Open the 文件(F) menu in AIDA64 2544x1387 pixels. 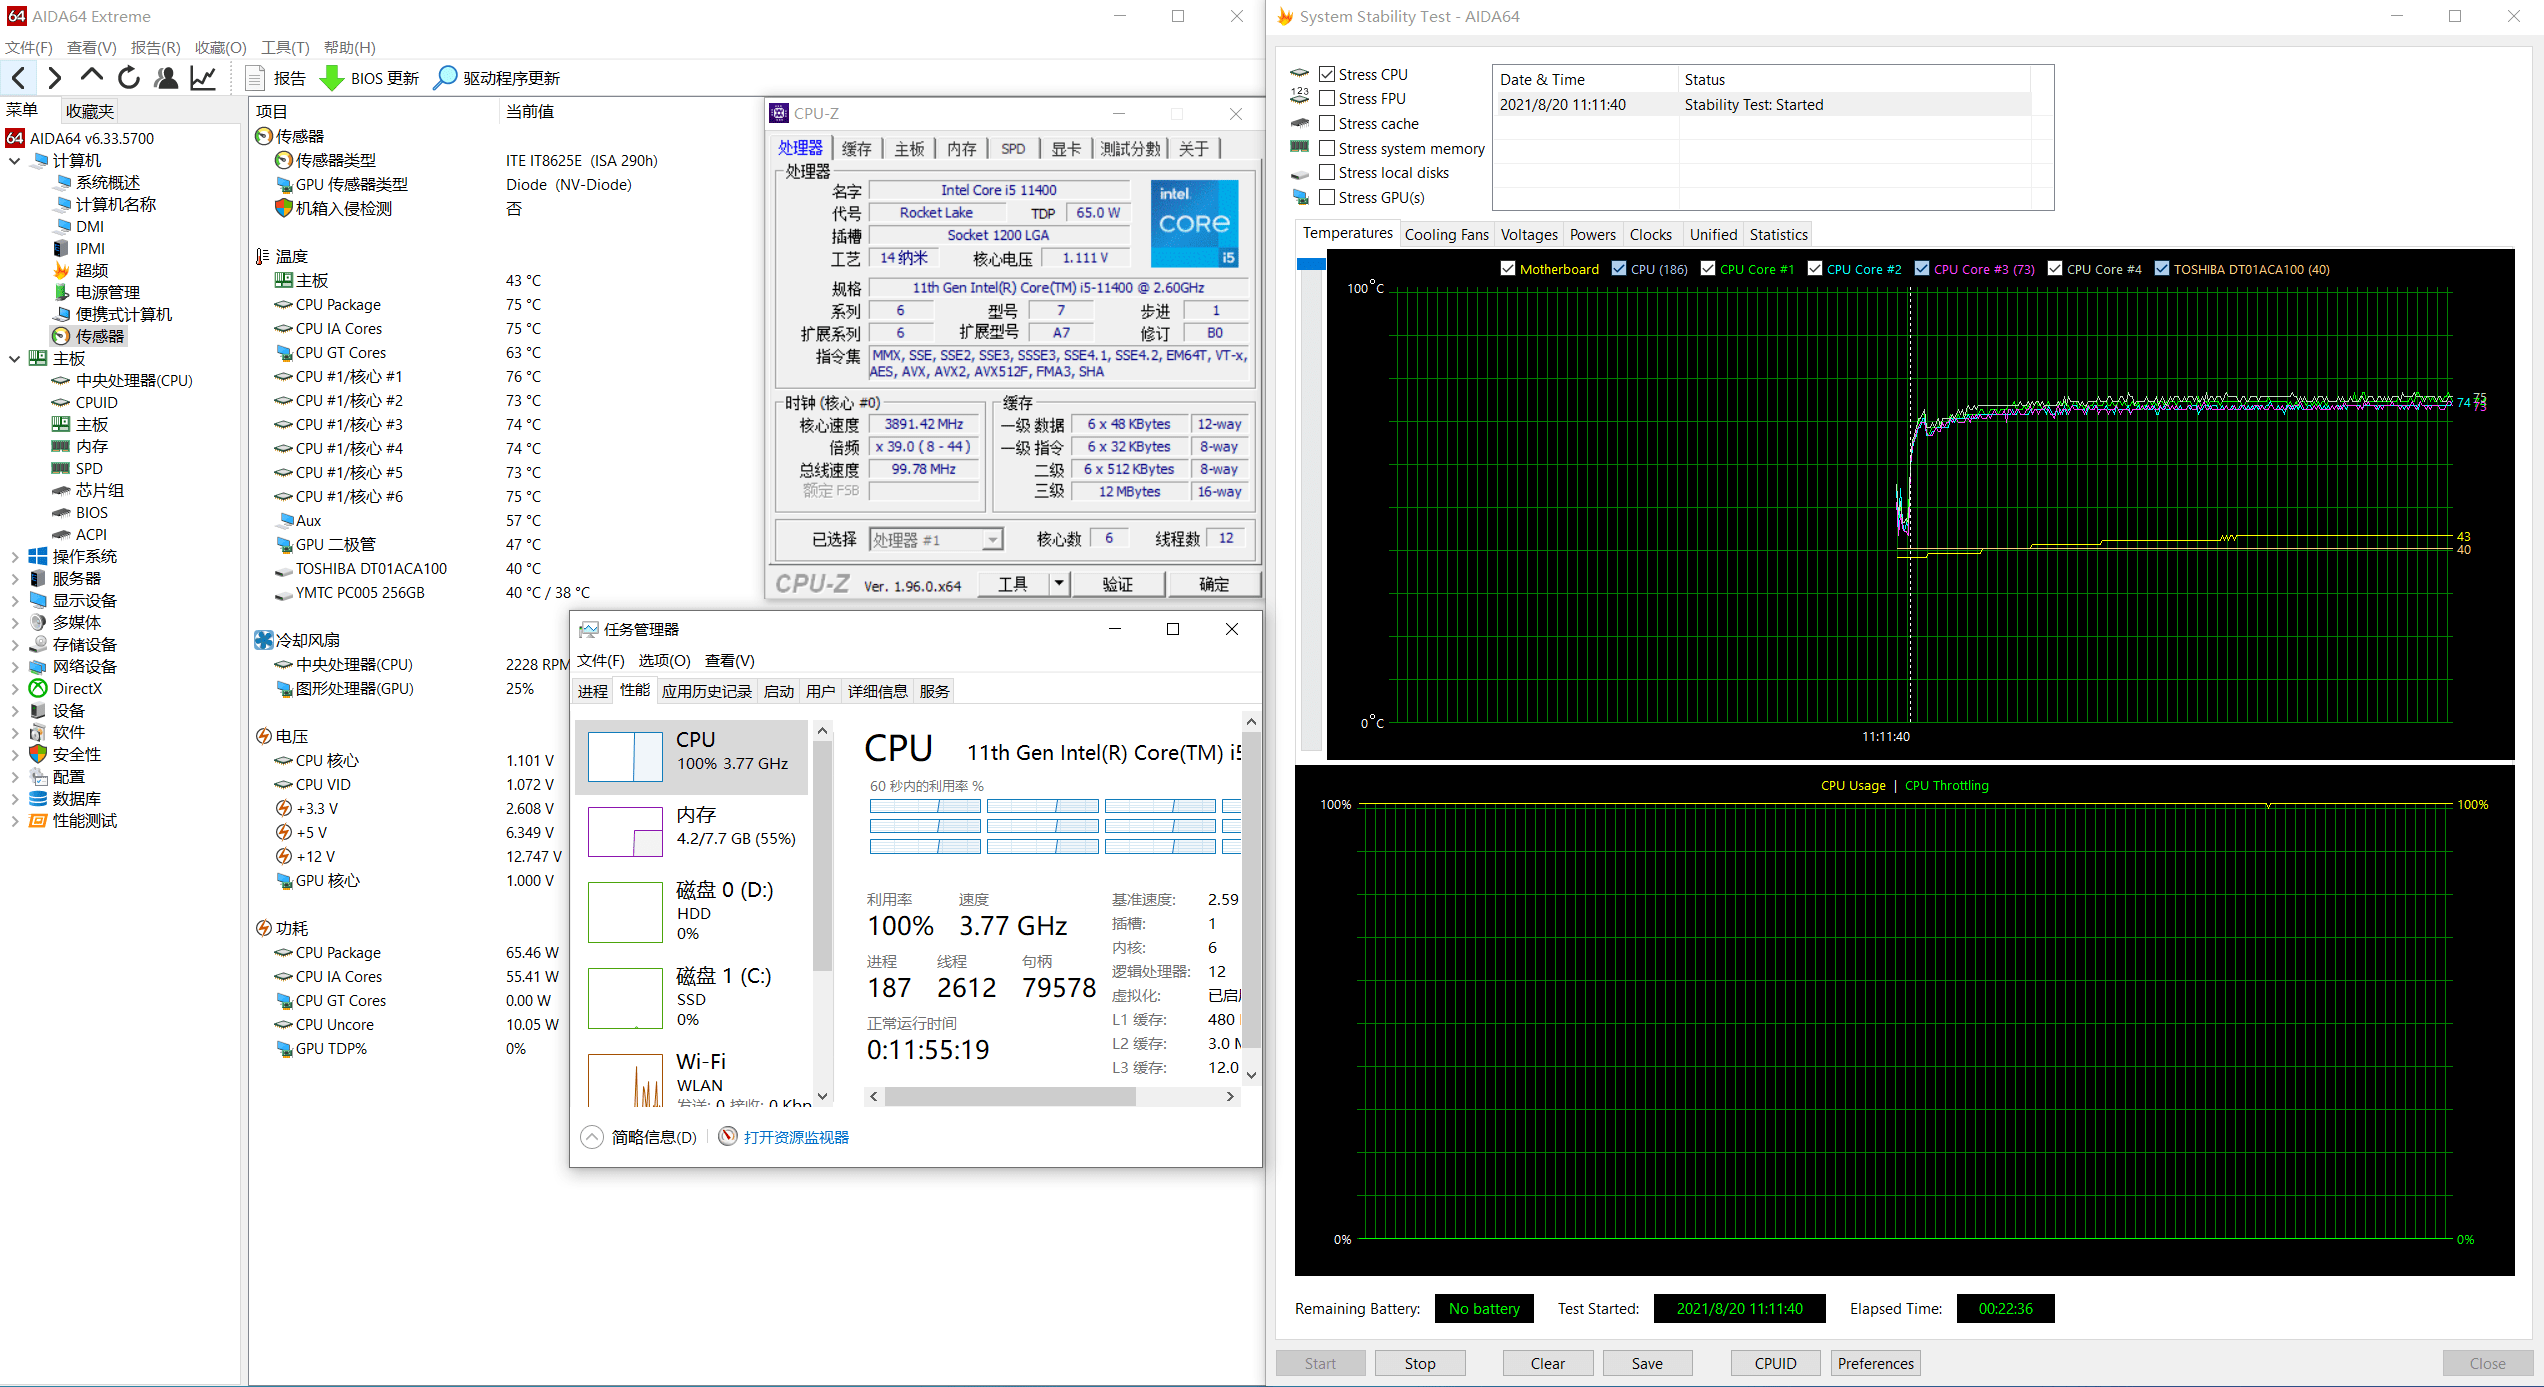click(29, 47)
